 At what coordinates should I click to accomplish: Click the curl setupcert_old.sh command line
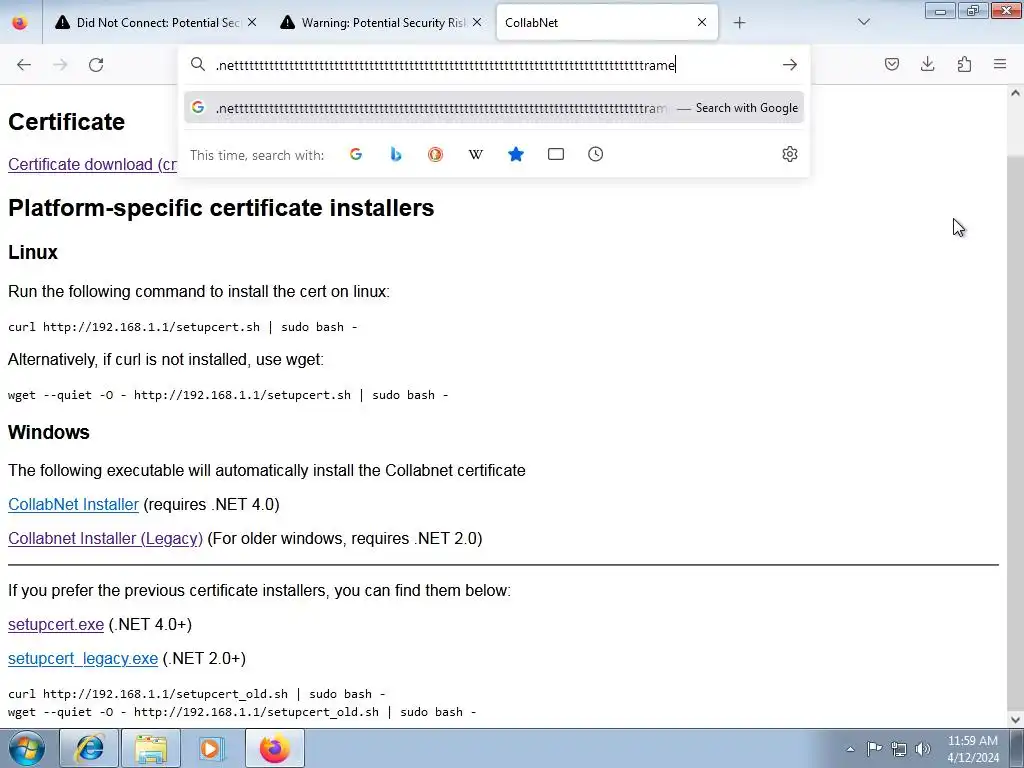point(197,694)
